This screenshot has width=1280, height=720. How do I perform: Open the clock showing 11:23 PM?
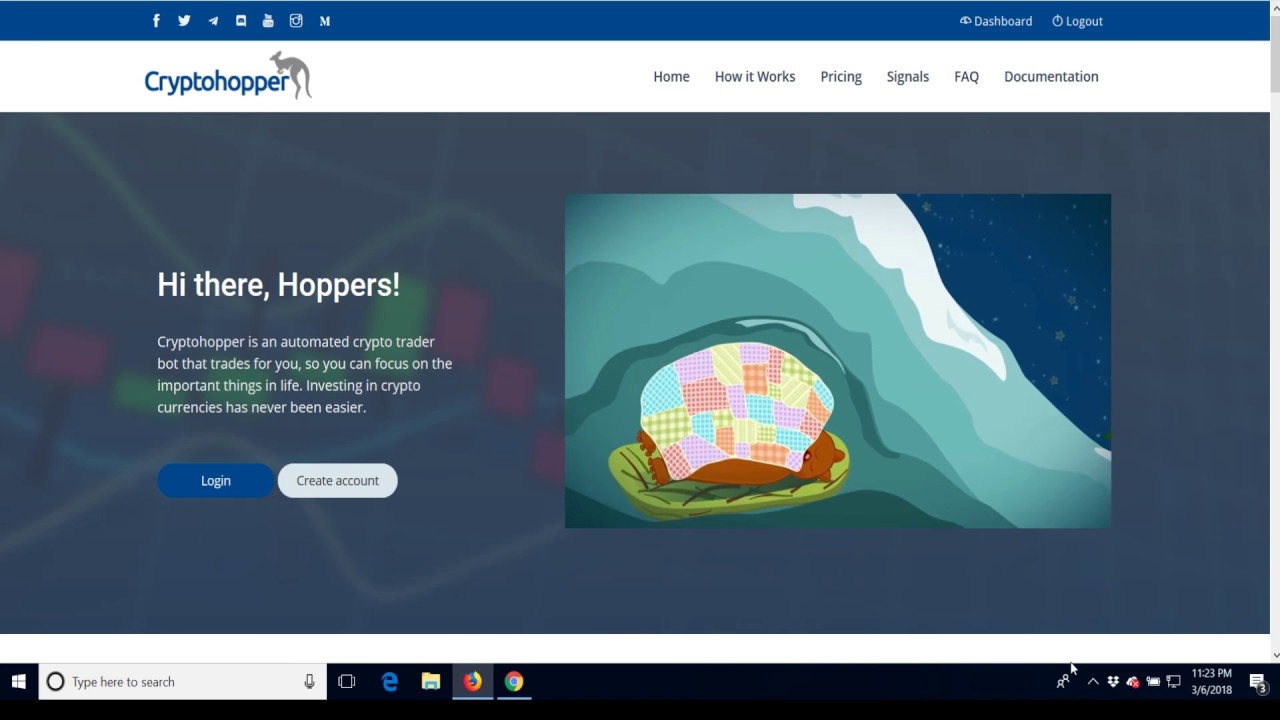pyautogui.click(x=1211, y=682)
